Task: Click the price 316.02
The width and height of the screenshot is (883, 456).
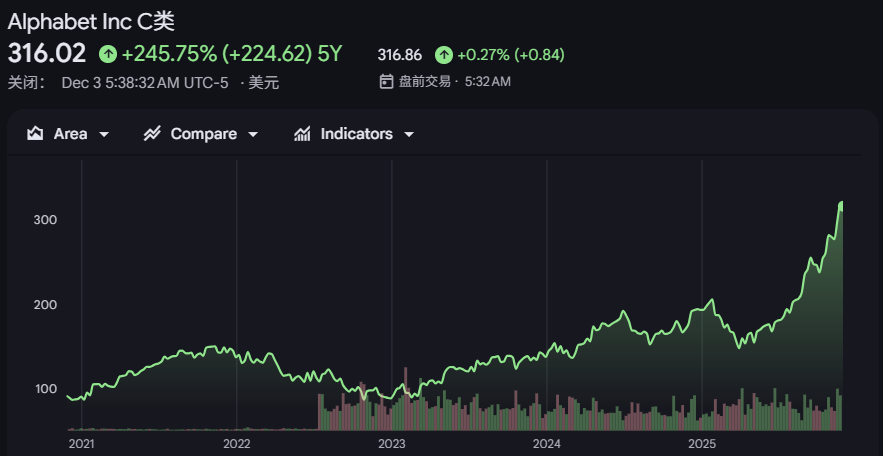Action: [x=47, y=54]
